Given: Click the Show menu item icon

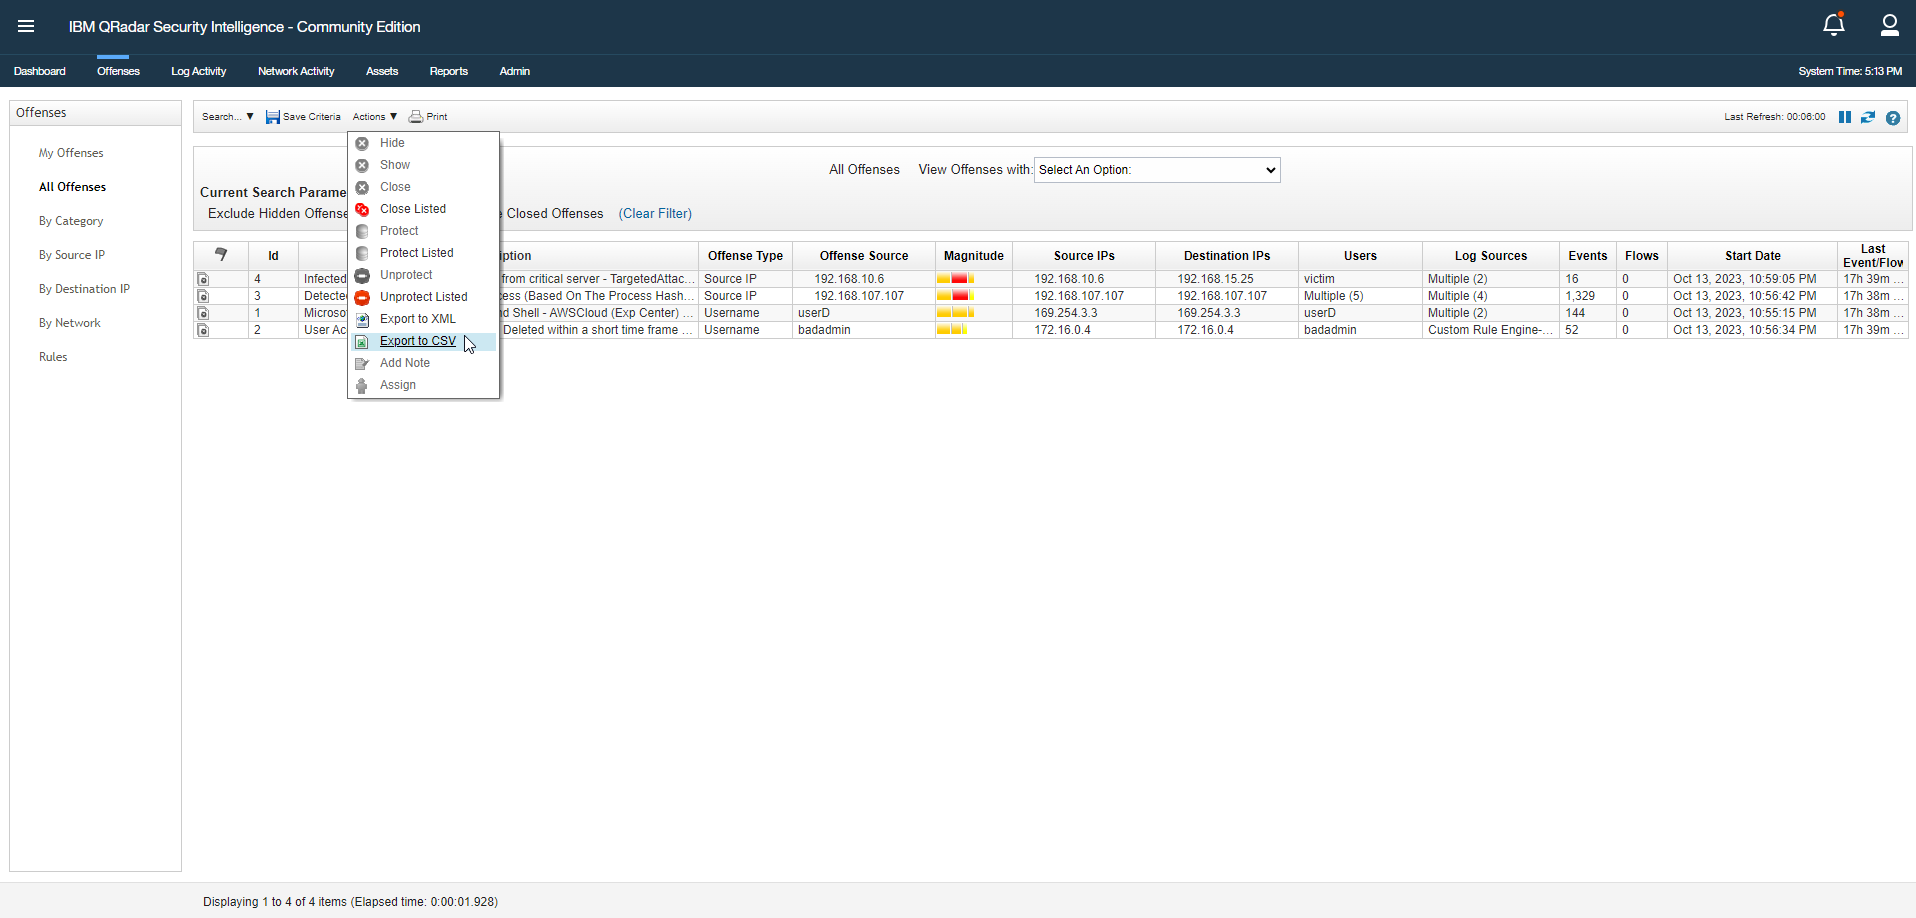Looking at the screenshot, I should [362, 165].
